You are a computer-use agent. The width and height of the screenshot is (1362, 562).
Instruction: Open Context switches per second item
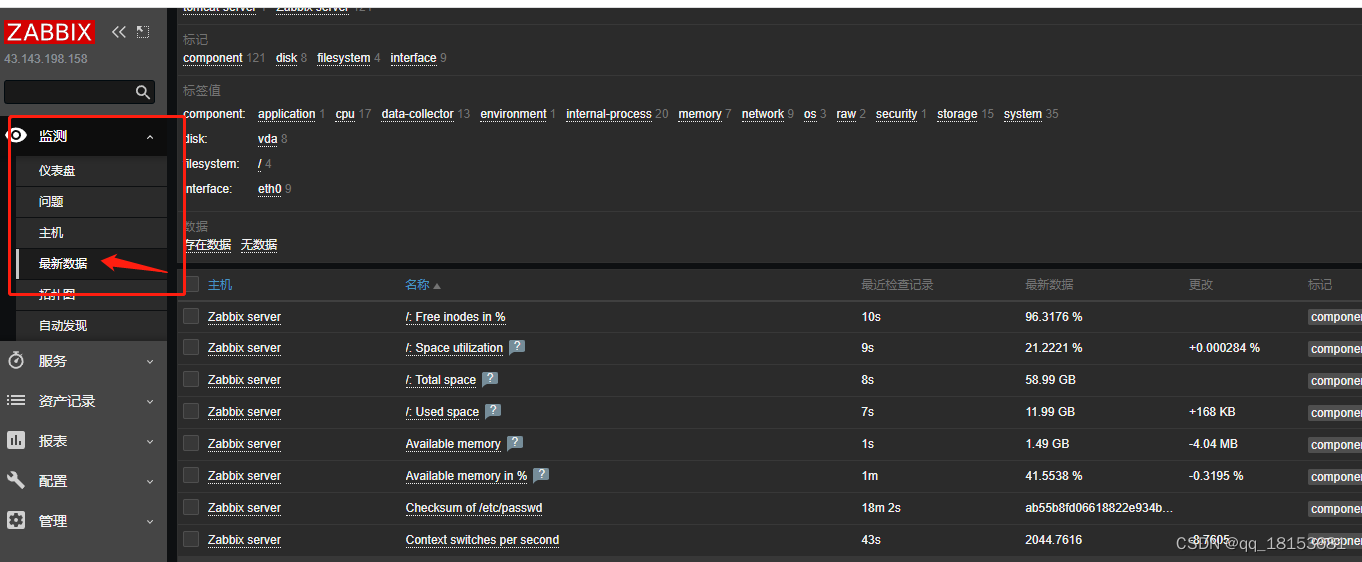(482, 540)
